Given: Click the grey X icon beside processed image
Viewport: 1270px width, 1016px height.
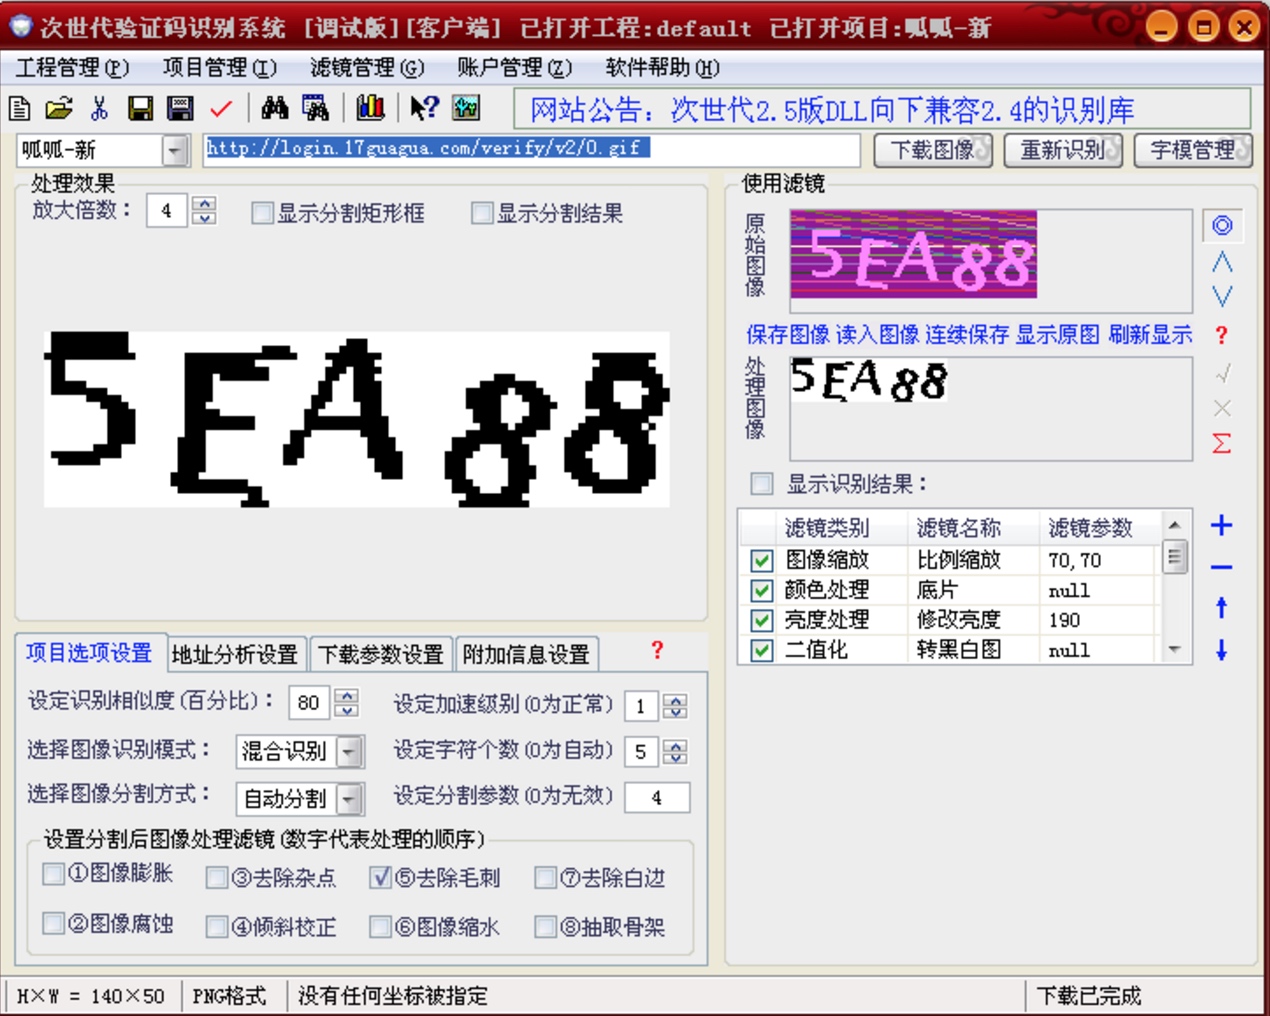Looking at the screenshot, I should pyautogui.click(x=1222, y=408).
